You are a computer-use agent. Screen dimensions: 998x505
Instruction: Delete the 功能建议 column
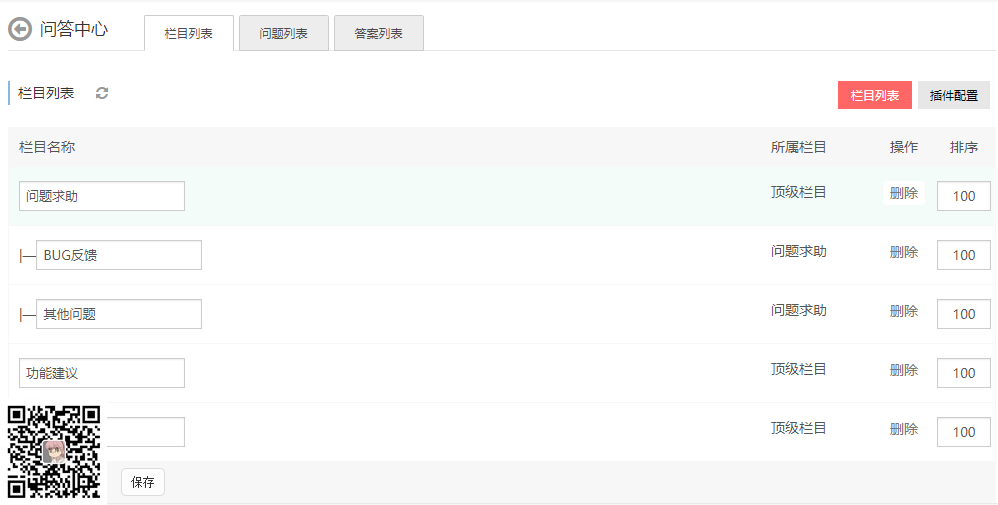pyautogui.click(x=904, y=370)
